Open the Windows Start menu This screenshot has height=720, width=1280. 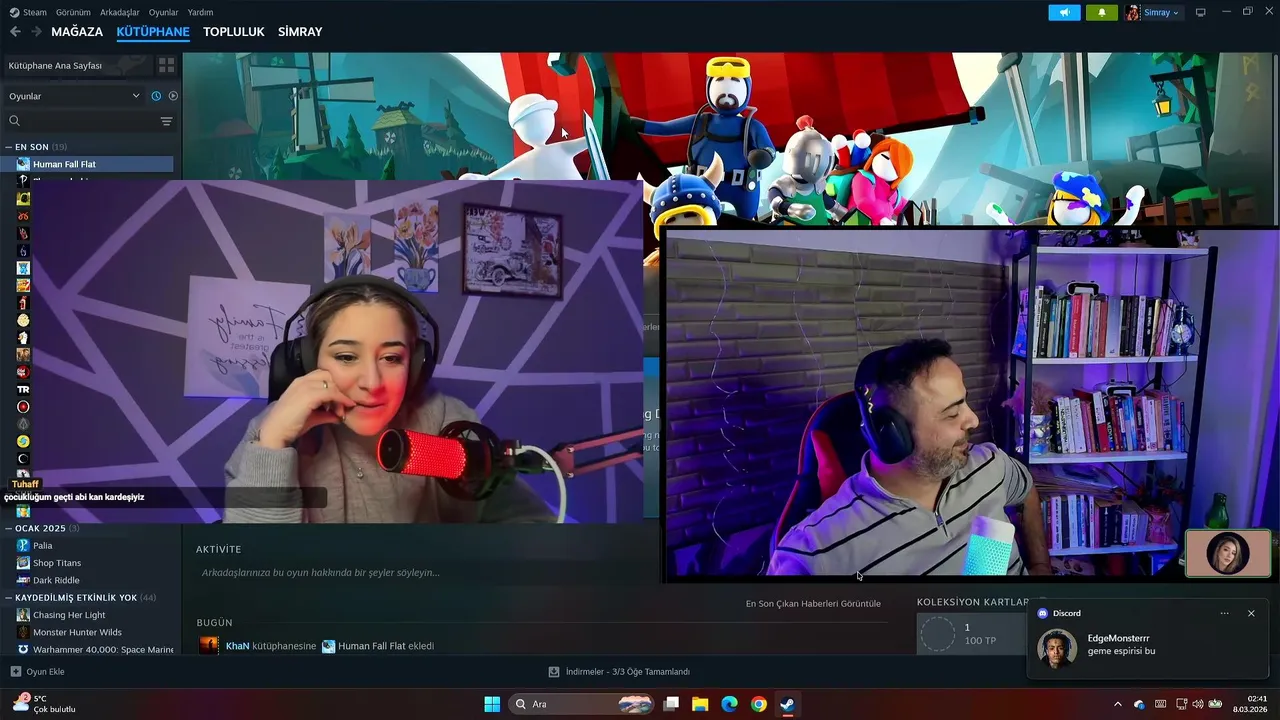(x=492, y=704)
